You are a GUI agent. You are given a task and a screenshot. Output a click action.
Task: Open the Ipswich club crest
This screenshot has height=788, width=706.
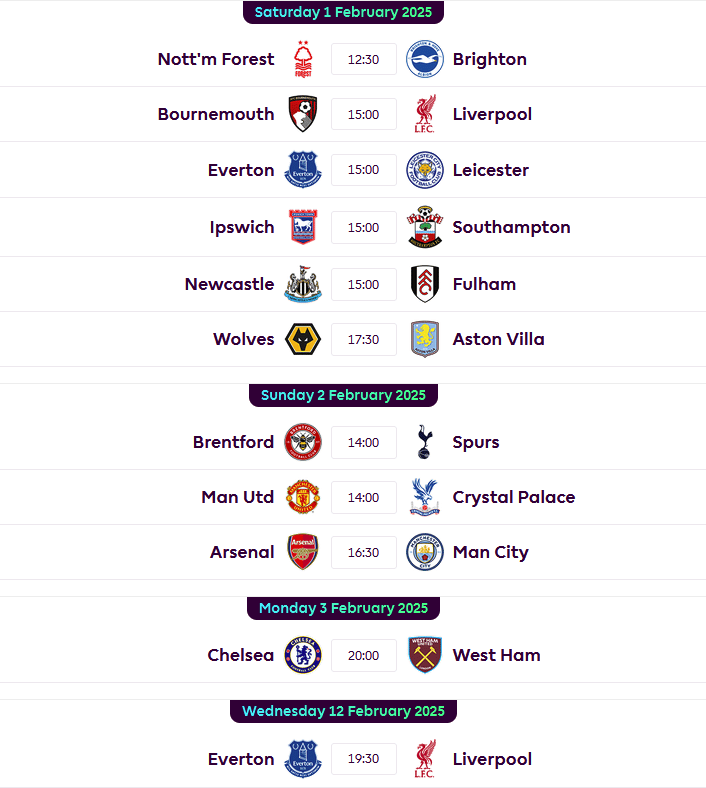click(303, 227)
